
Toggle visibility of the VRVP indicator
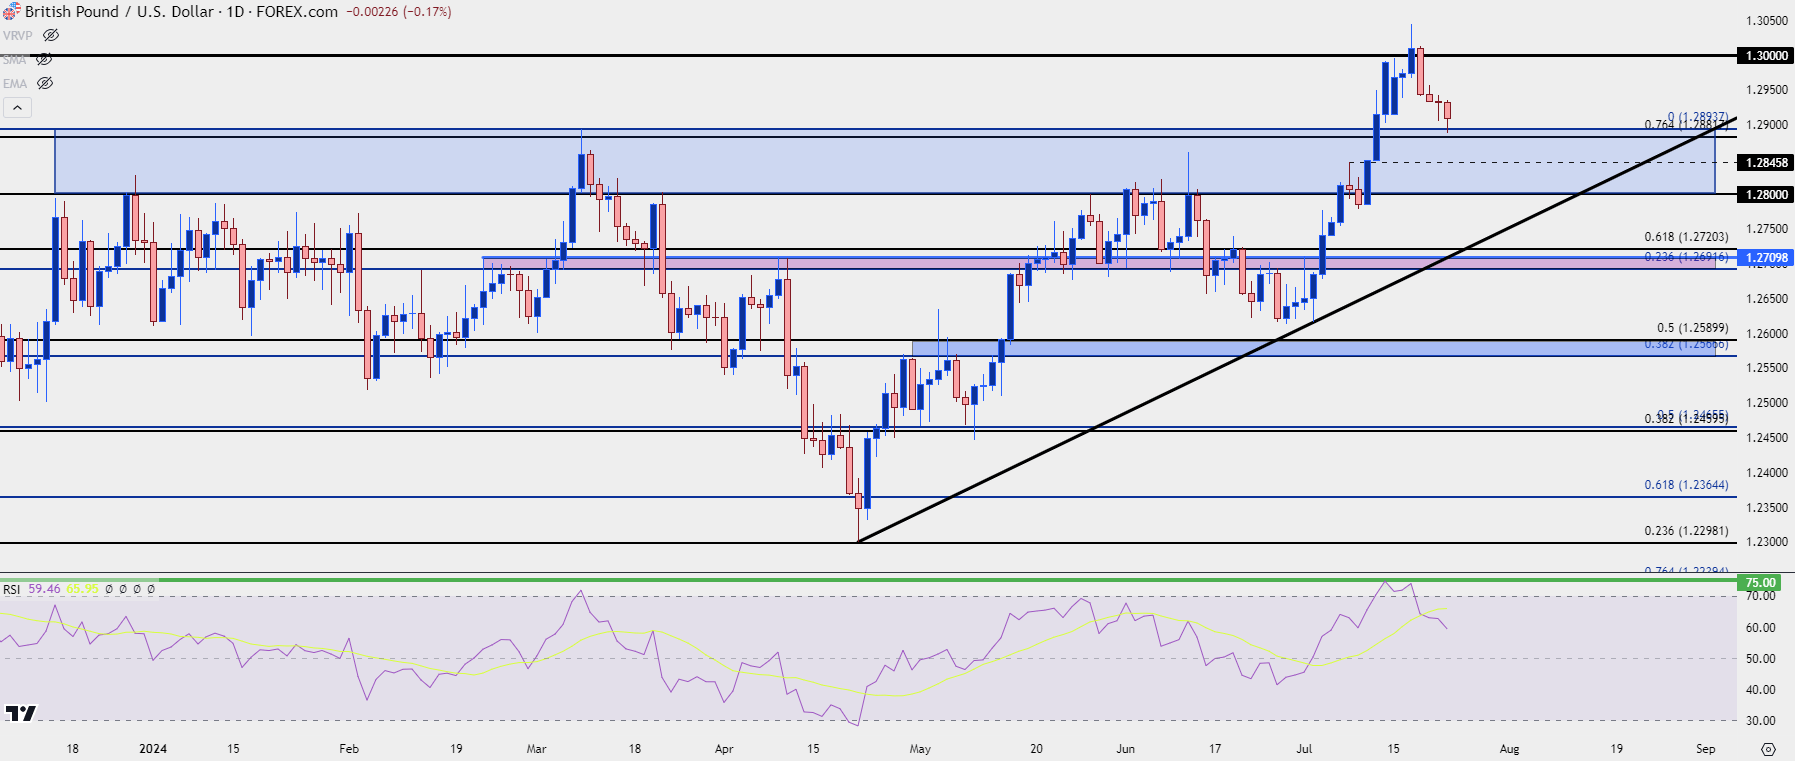[51, 35]
